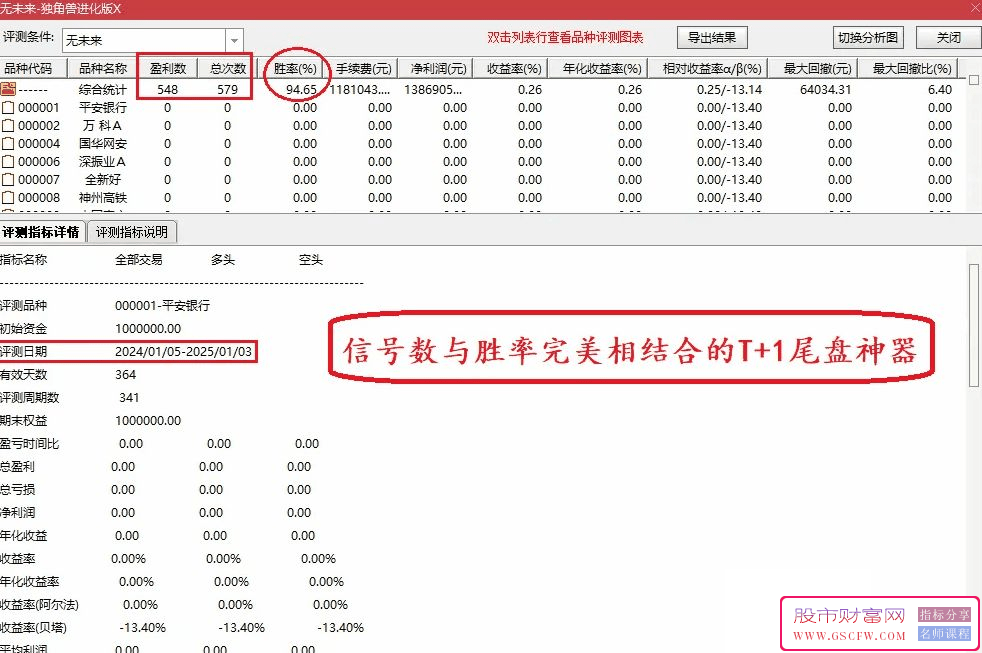Select the 万 科A row name
This screenshot has height=653, width=982.
click(103, 126)
